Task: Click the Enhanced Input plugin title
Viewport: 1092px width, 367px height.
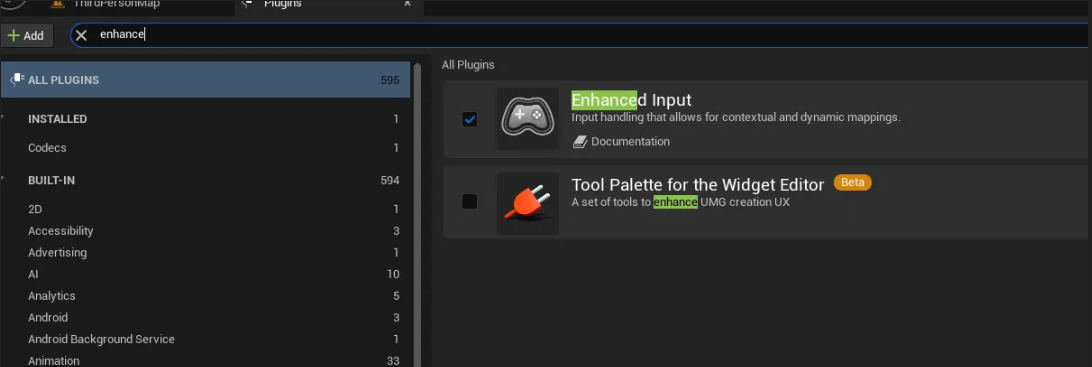Action: pos(632,100)
